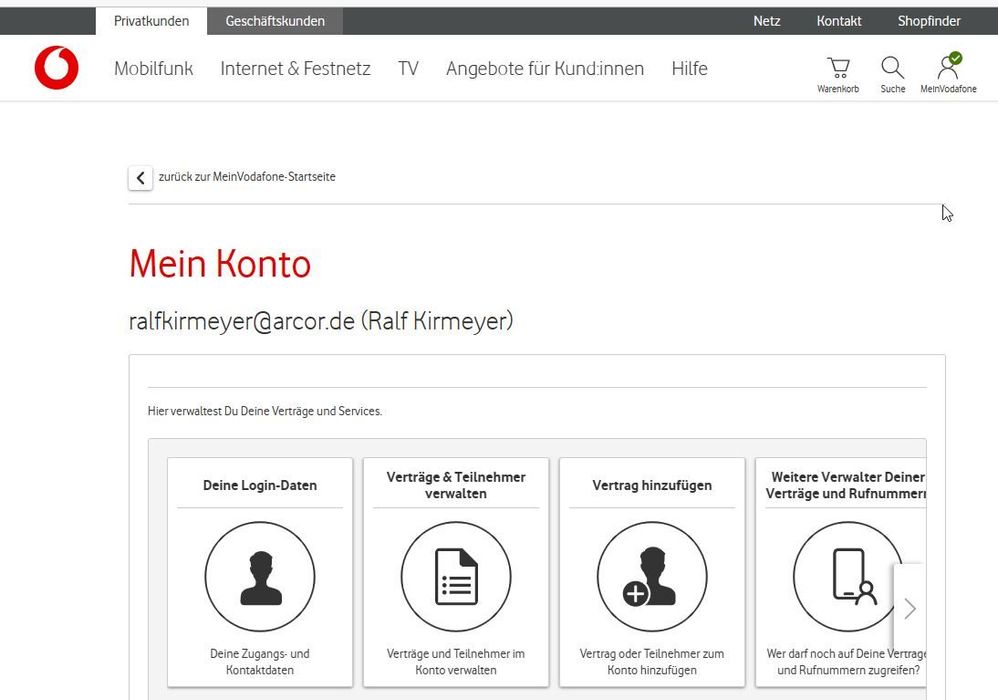998x700 pixels.
Task: Open the Hilfe menu
Action: pyautogui.click(x=689, y=68)
